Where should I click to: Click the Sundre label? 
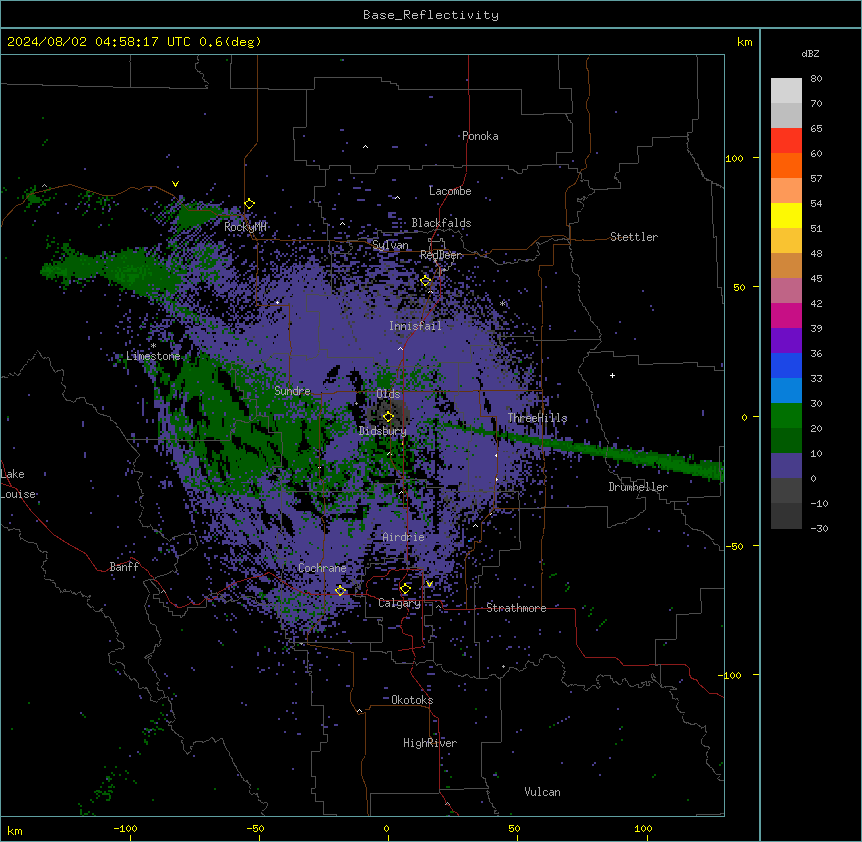tap(292, 391)
